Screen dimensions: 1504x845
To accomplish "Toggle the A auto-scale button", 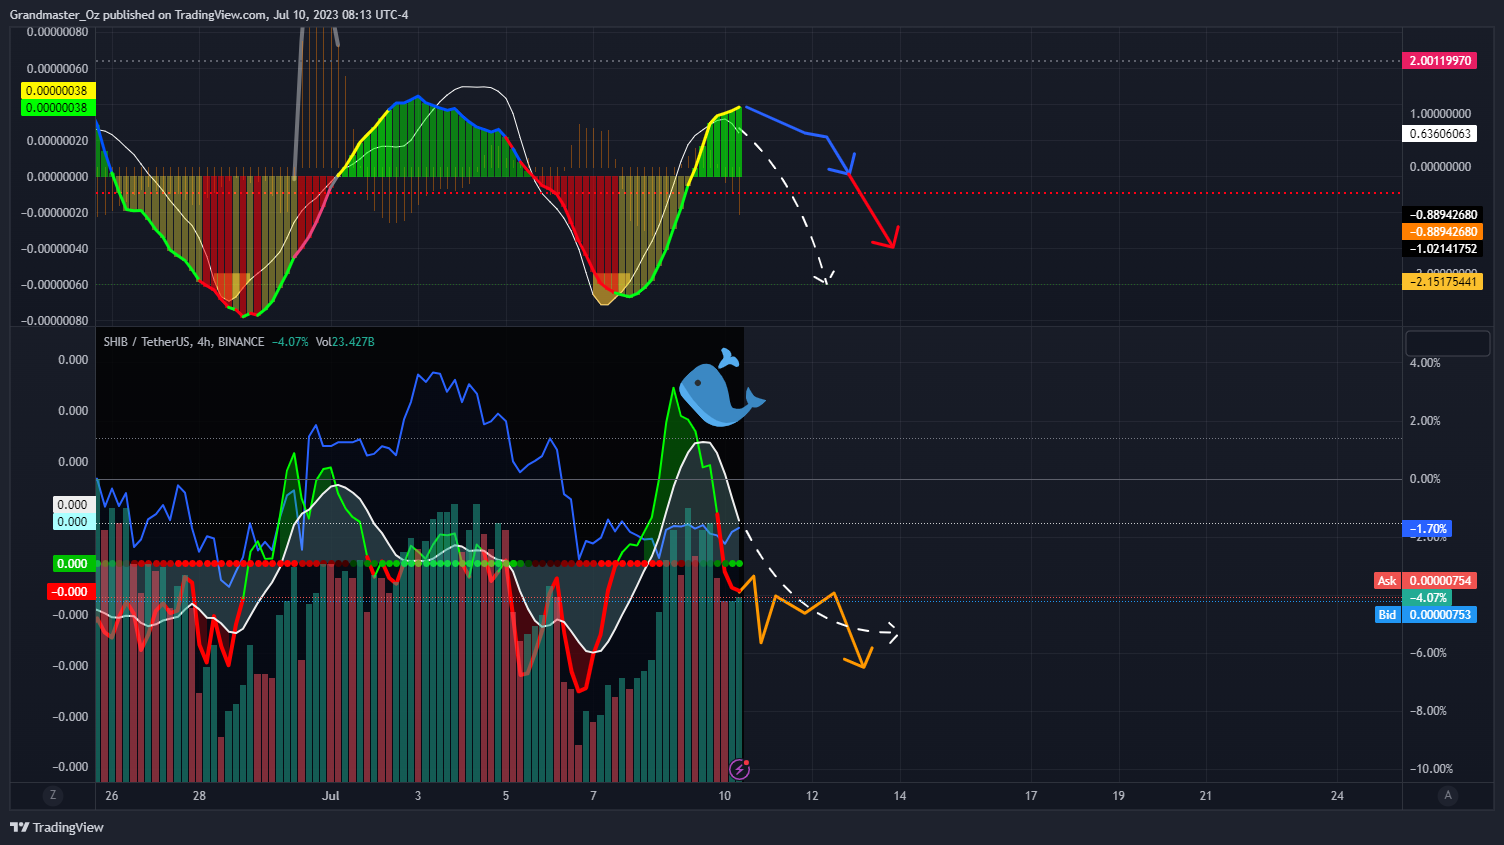I will [x=1447, y=796].
